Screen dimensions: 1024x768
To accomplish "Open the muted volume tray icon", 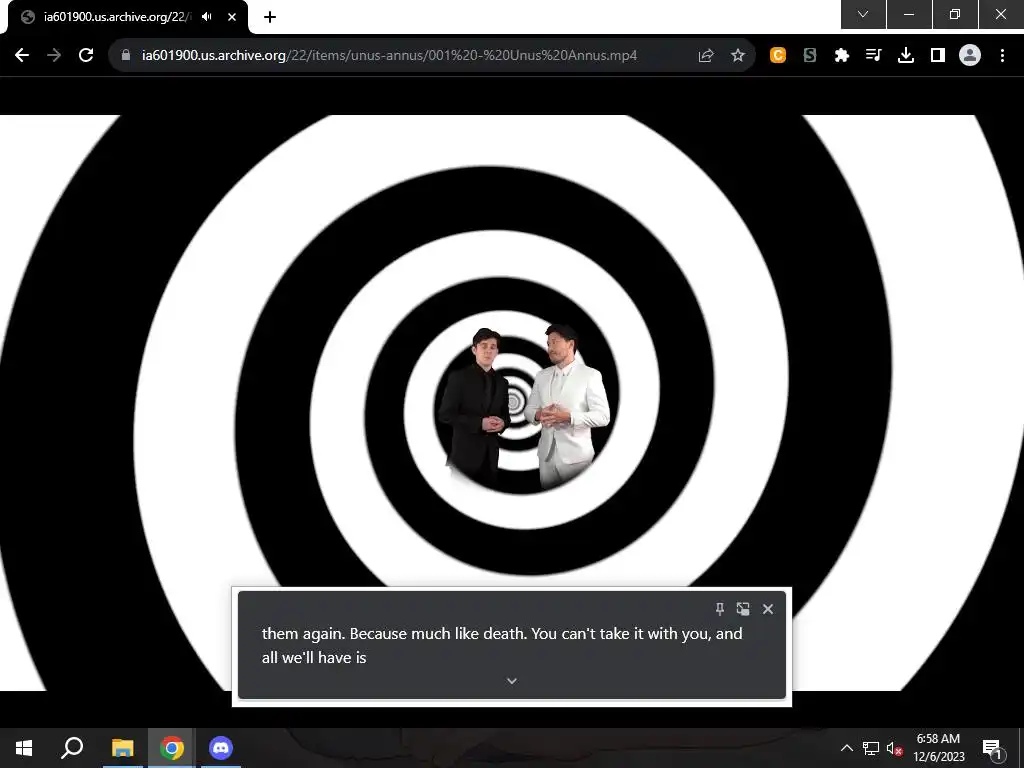I will [x=894, y=748].
